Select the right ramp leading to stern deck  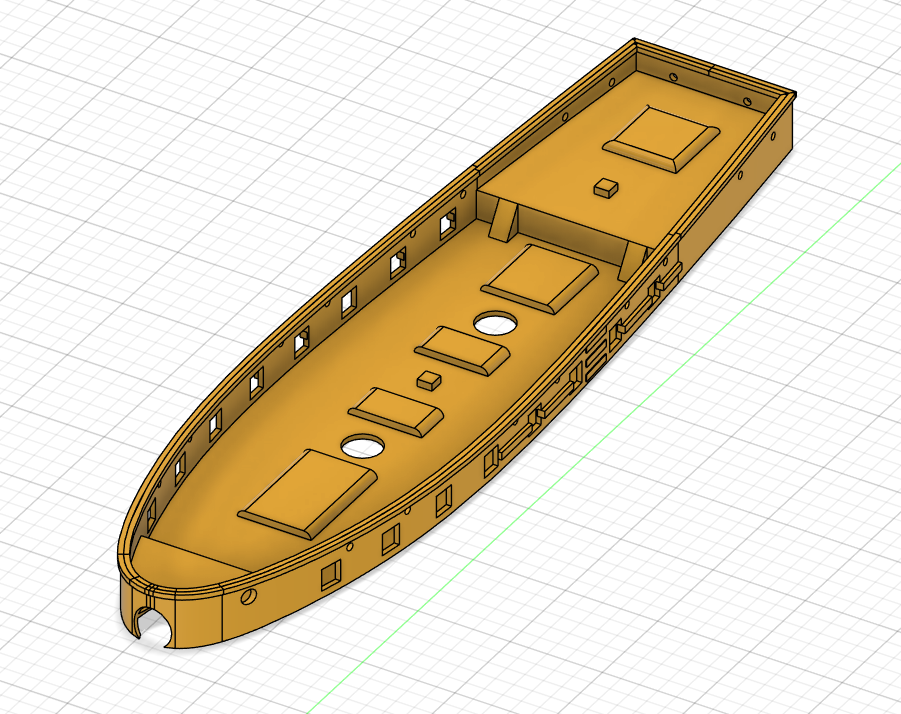coord(632,261)
